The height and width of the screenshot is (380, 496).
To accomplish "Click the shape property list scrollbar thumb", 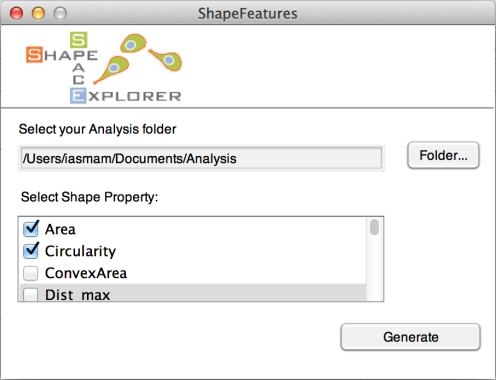I will click(374, 227).
